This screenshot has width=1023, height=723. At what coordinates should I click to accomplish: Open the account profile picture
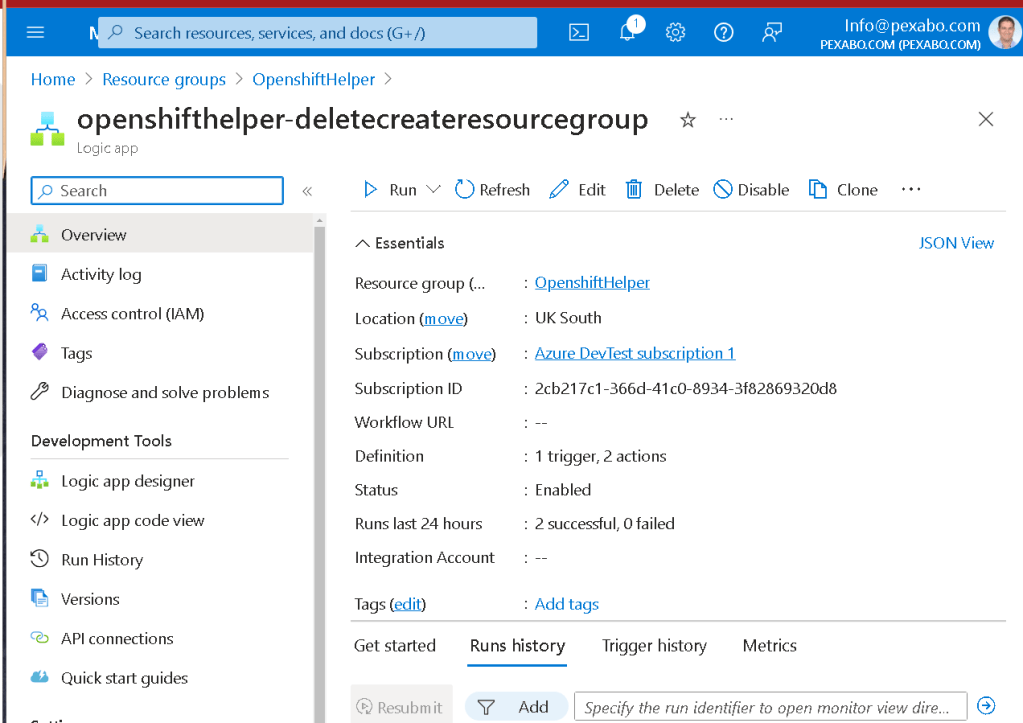pos(1003,33)
